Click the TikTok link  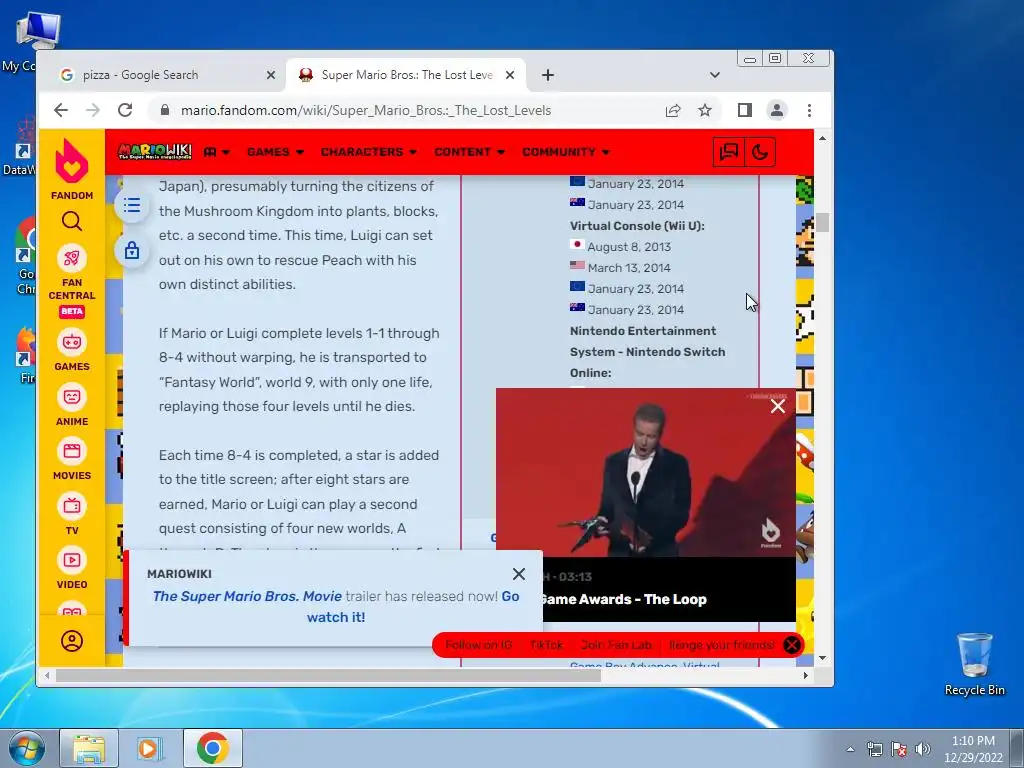pos(547,645)
